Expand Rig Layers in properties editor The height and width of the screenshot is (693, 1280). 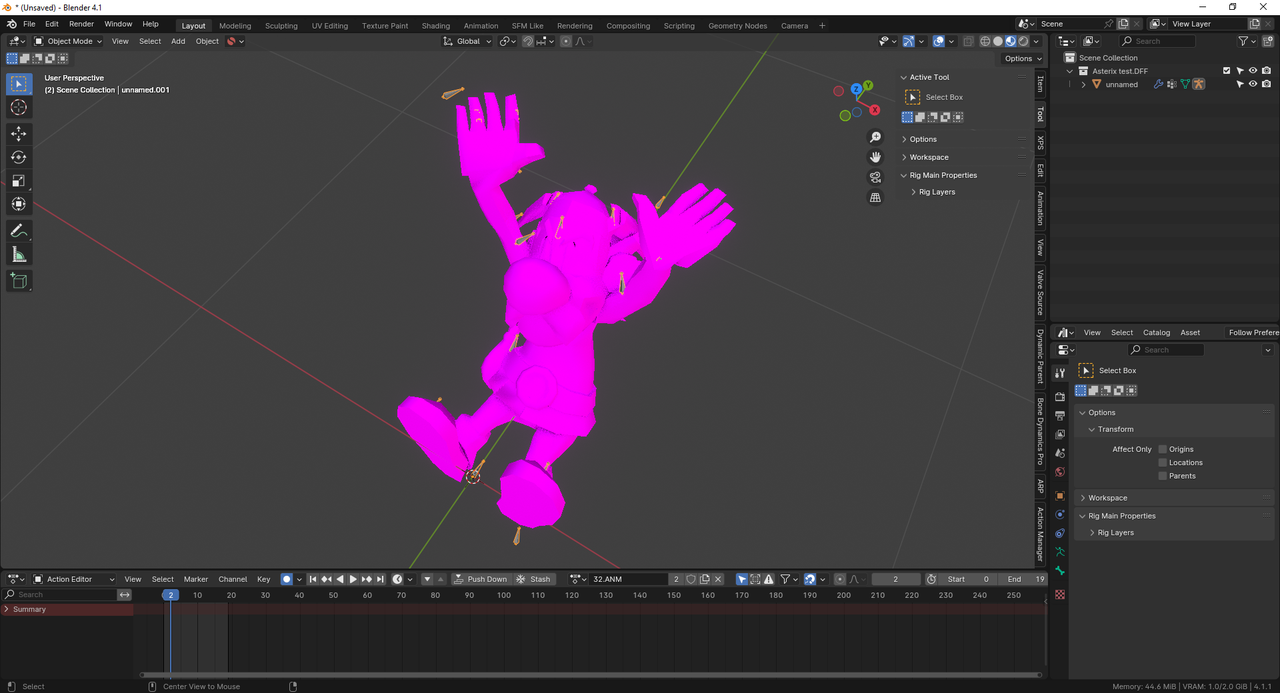pos(1115,533)
